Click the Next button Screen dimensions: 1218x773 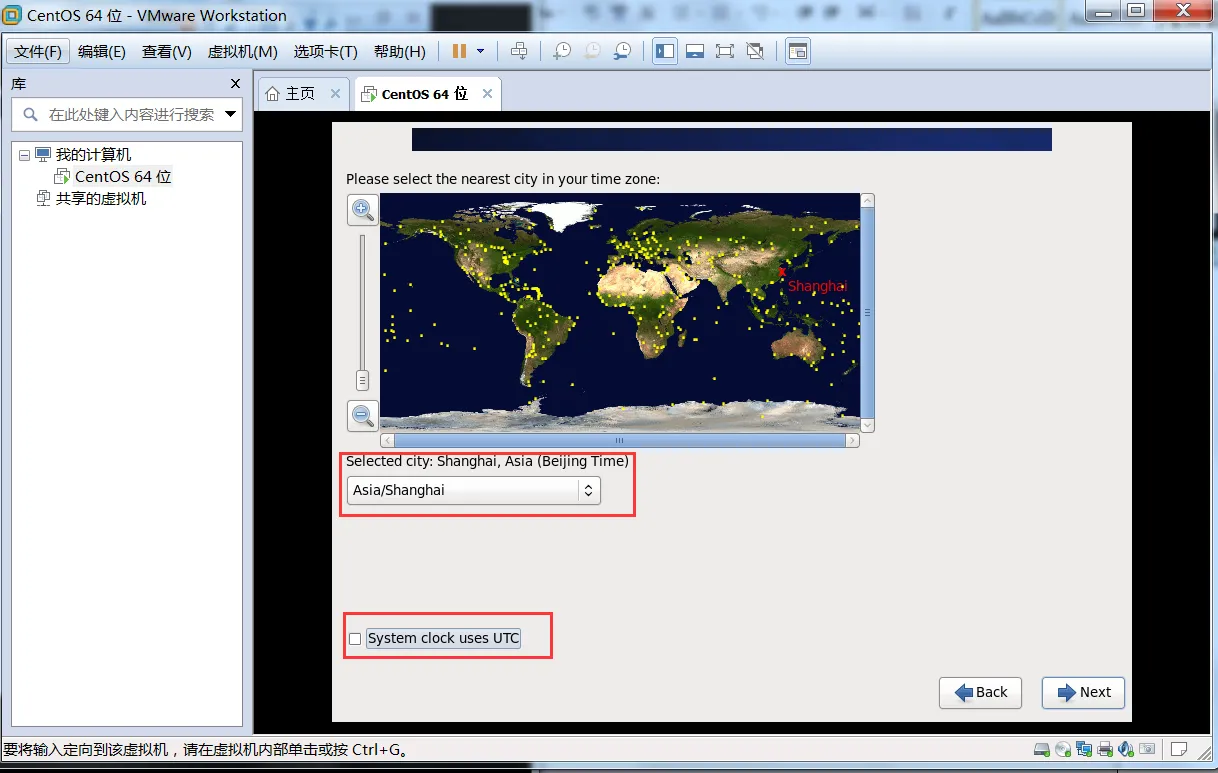pos(1084,692)
